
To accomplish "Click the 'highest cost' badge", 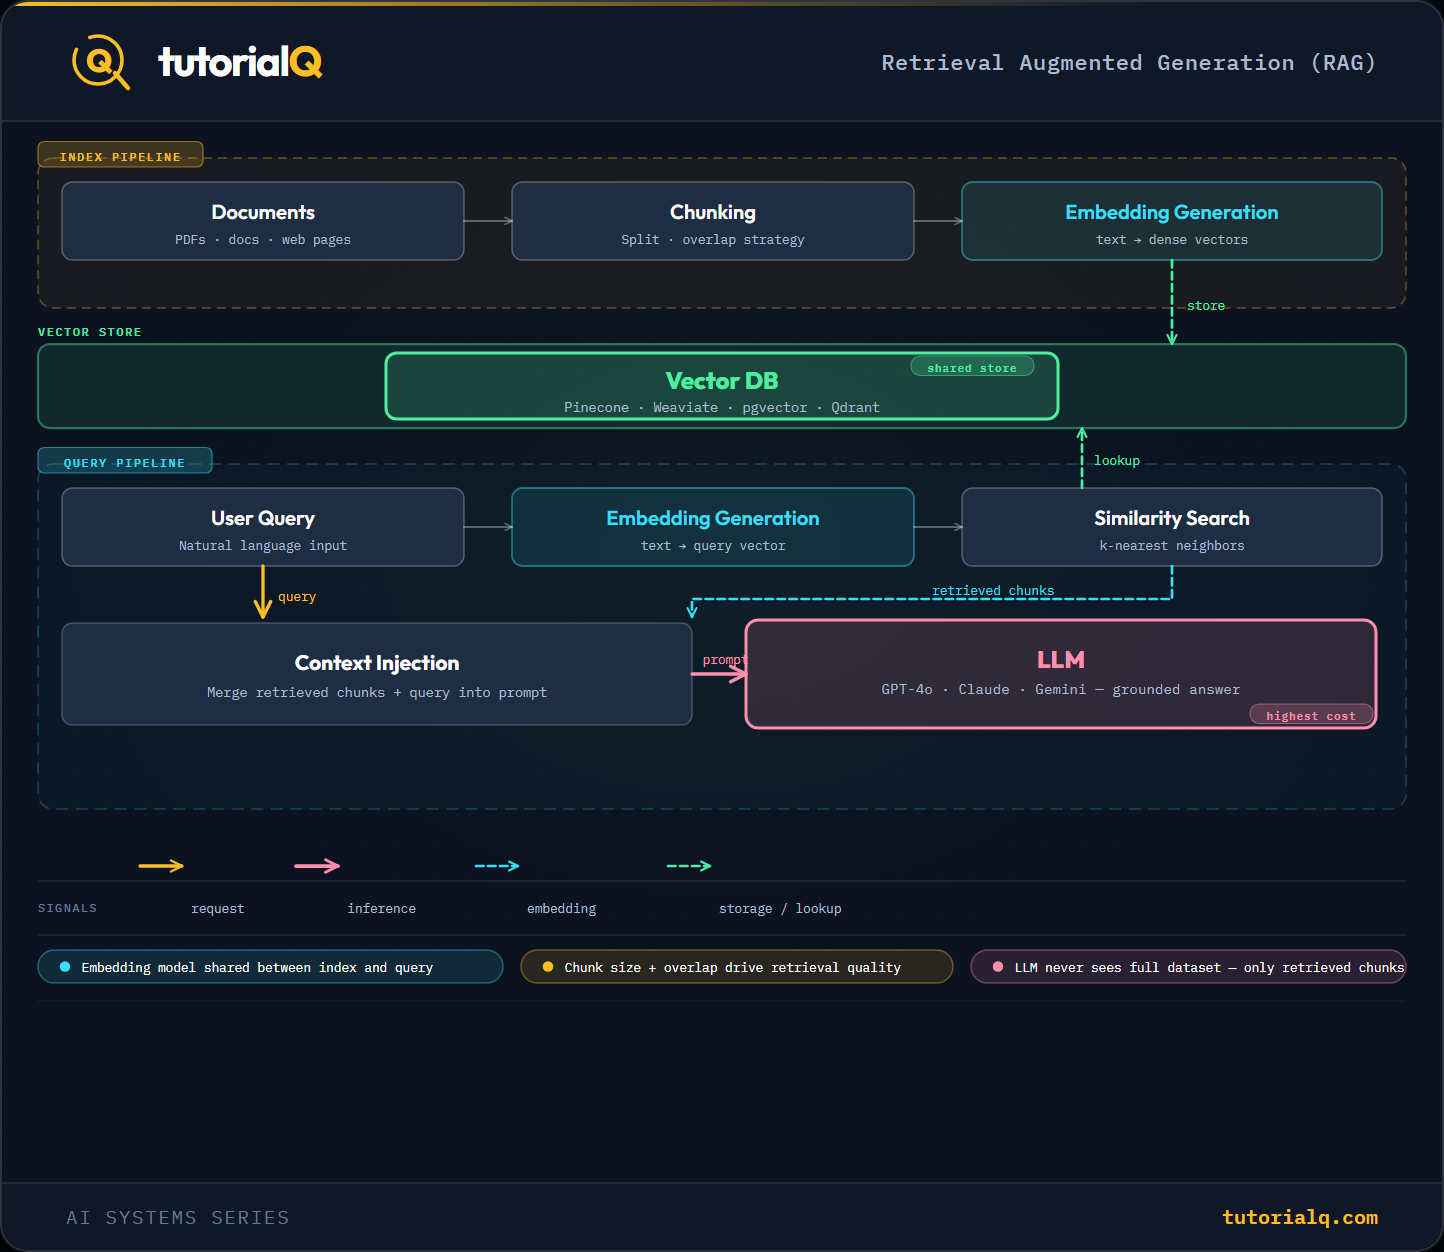I will tap(1311, 715).
